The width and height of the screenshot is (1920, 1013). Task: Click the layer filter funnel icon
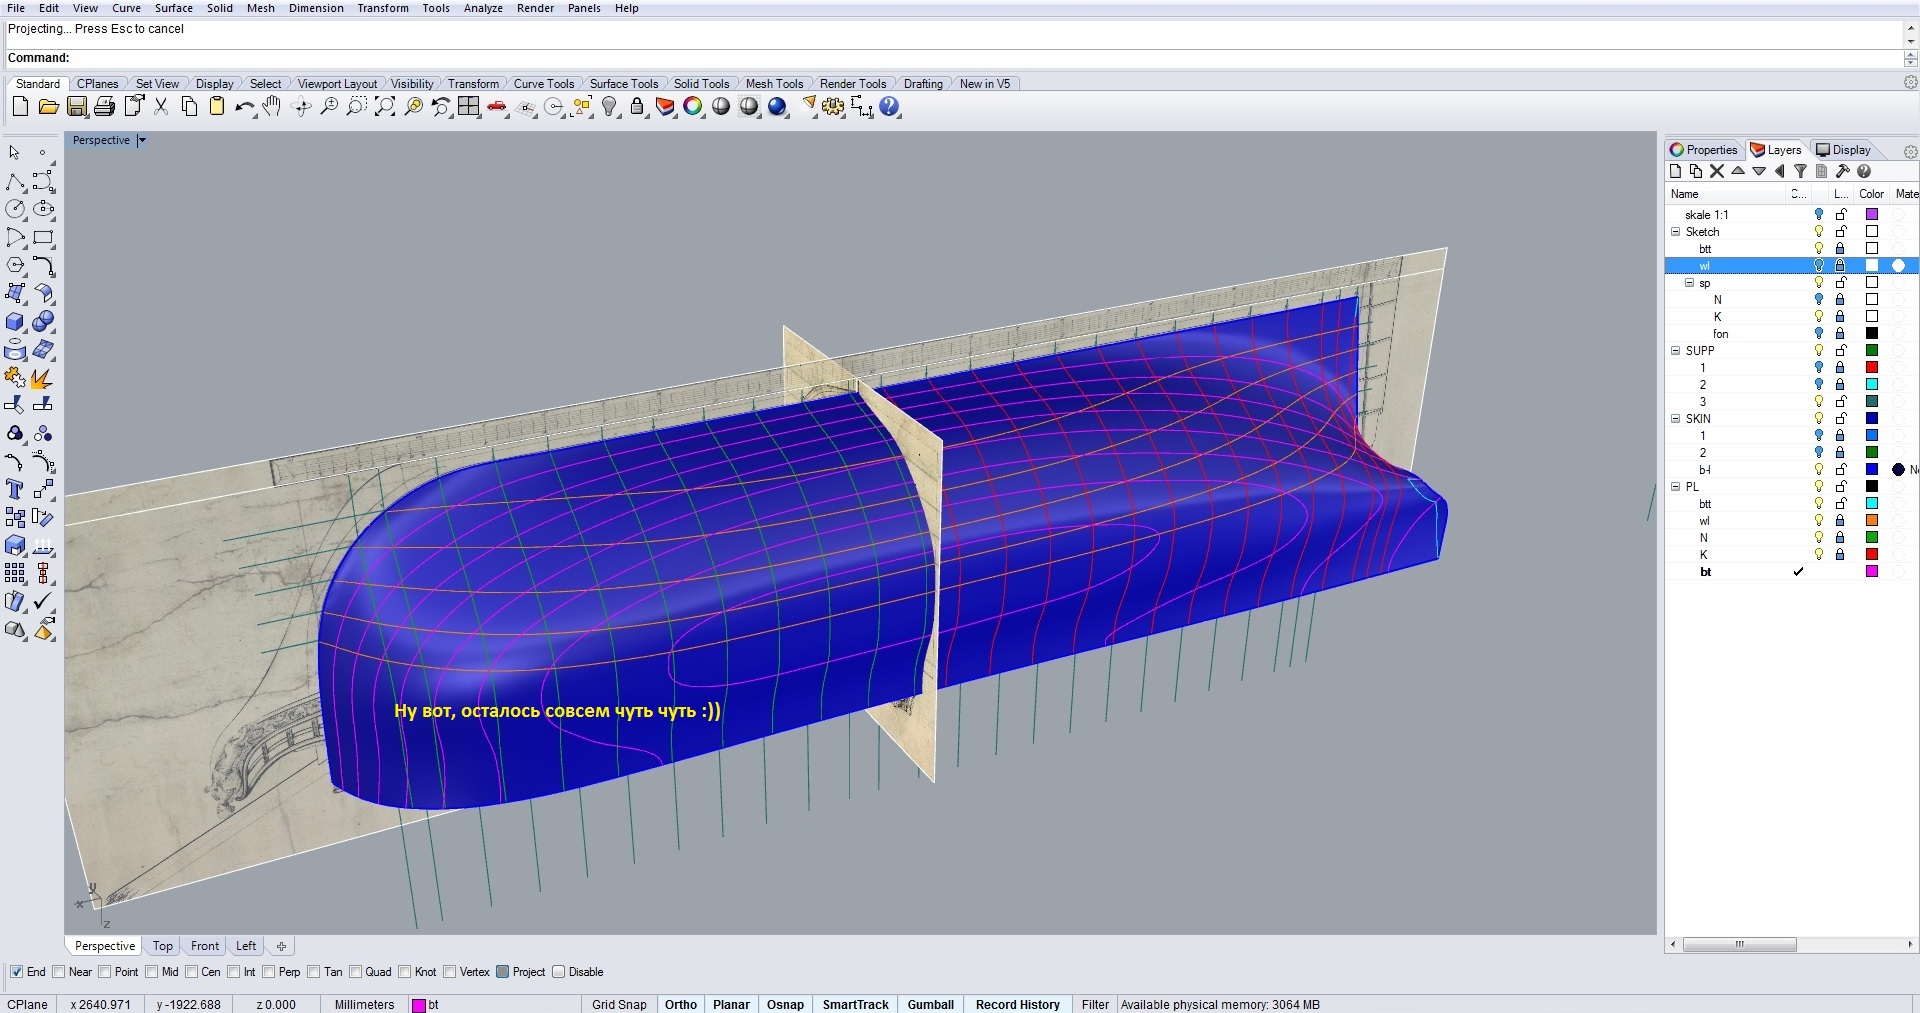pyautogui.click(x=1800, y=171)
